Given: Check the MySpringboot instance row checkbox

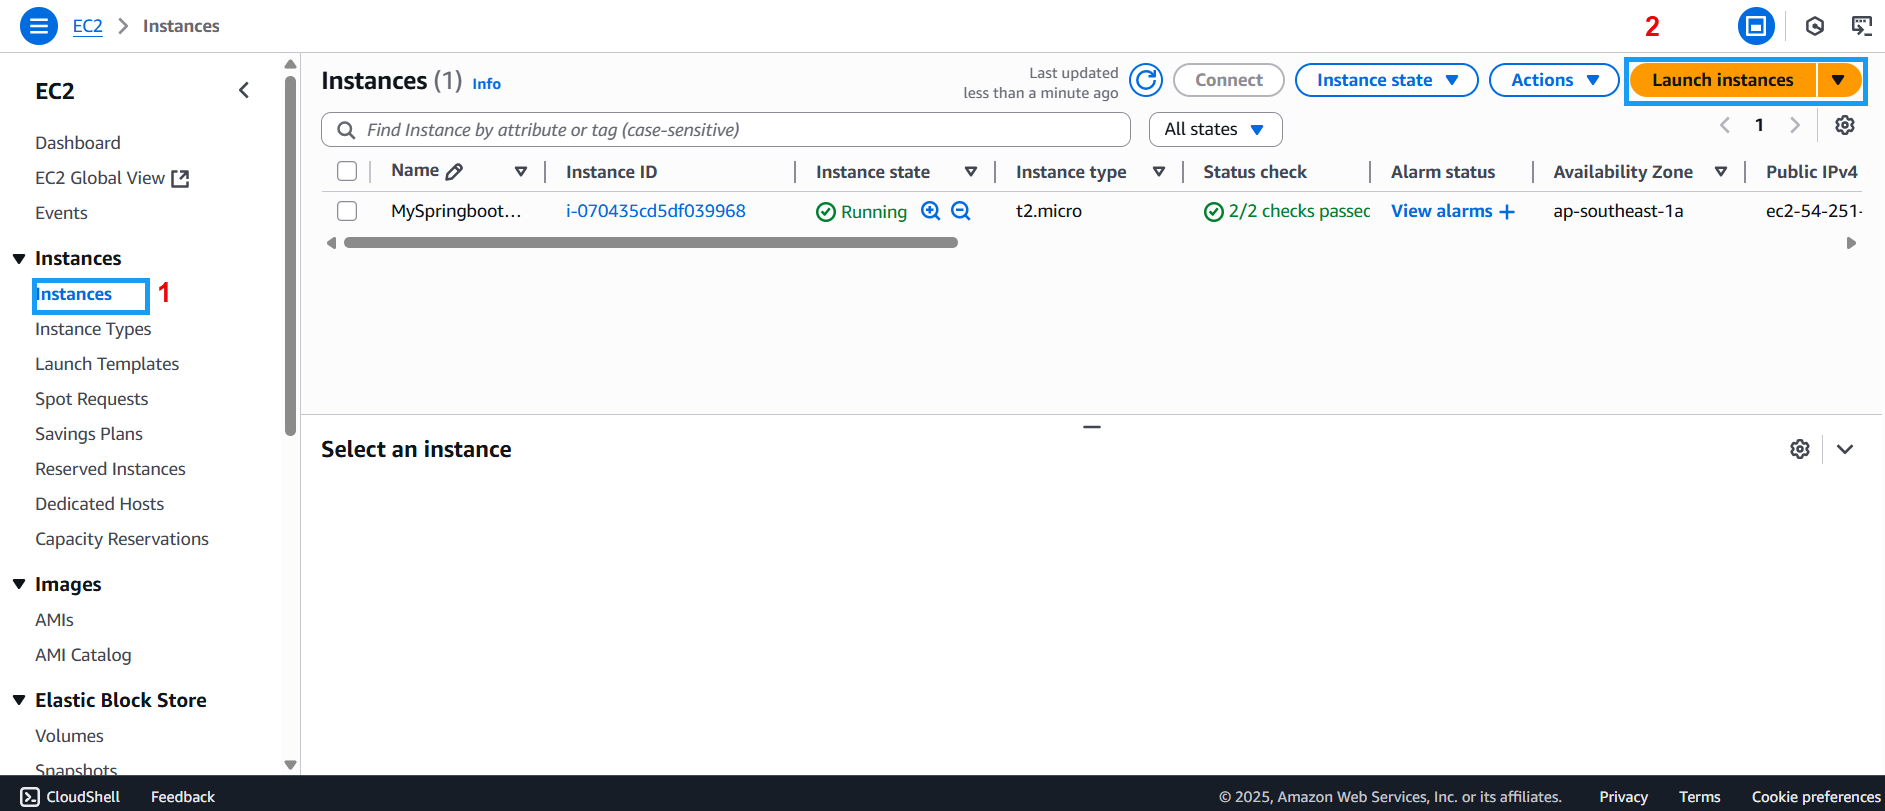Looking at the screenshot, I should [x=347, y=211].
